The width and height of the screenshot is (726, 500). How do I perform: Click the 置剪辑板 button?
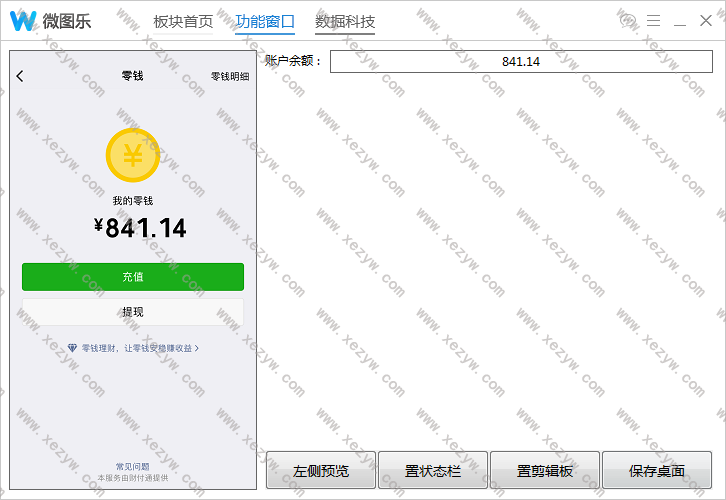coord(545,470)
